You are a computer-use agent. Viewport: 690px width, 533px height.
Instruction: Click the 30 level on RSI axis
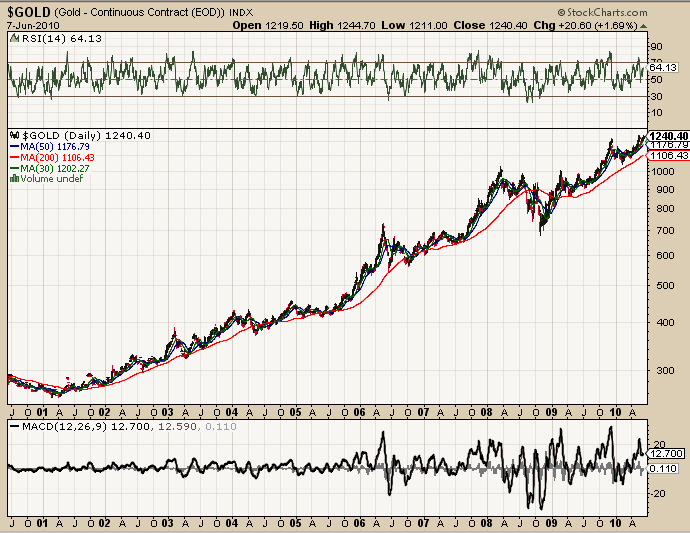(656, 96)
